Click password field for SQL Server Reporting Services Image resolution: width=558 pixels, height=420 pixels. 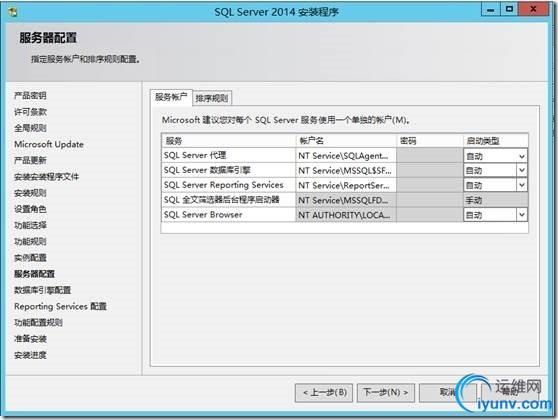430,185
